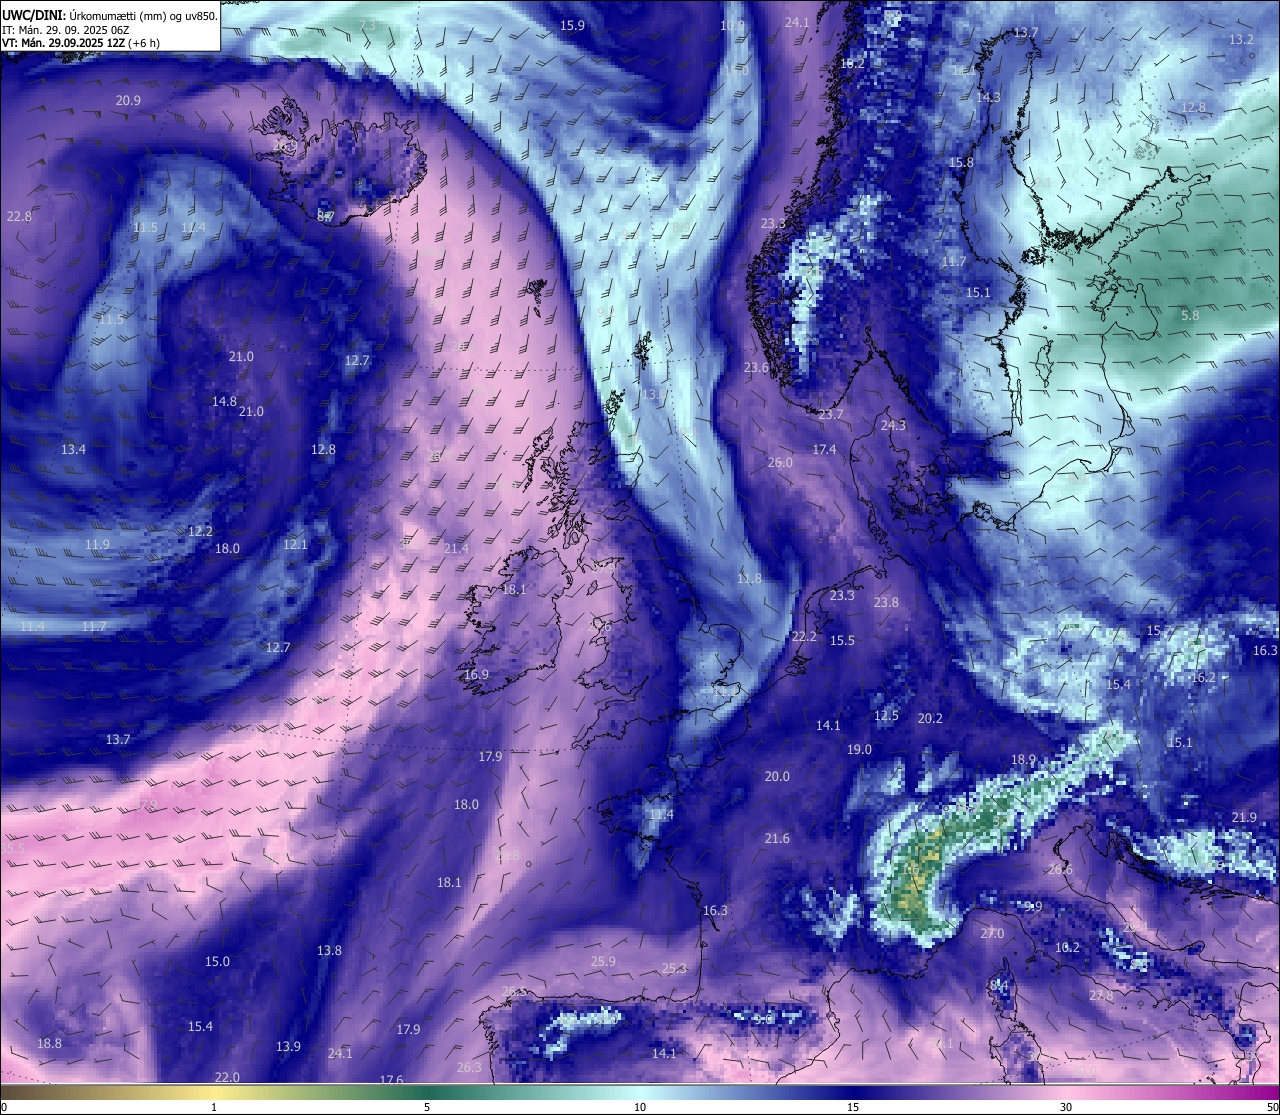This screenshot has height=1115, width=1280.
Task: Click the IT initialization time line 06Z
Action: [66, 30]
